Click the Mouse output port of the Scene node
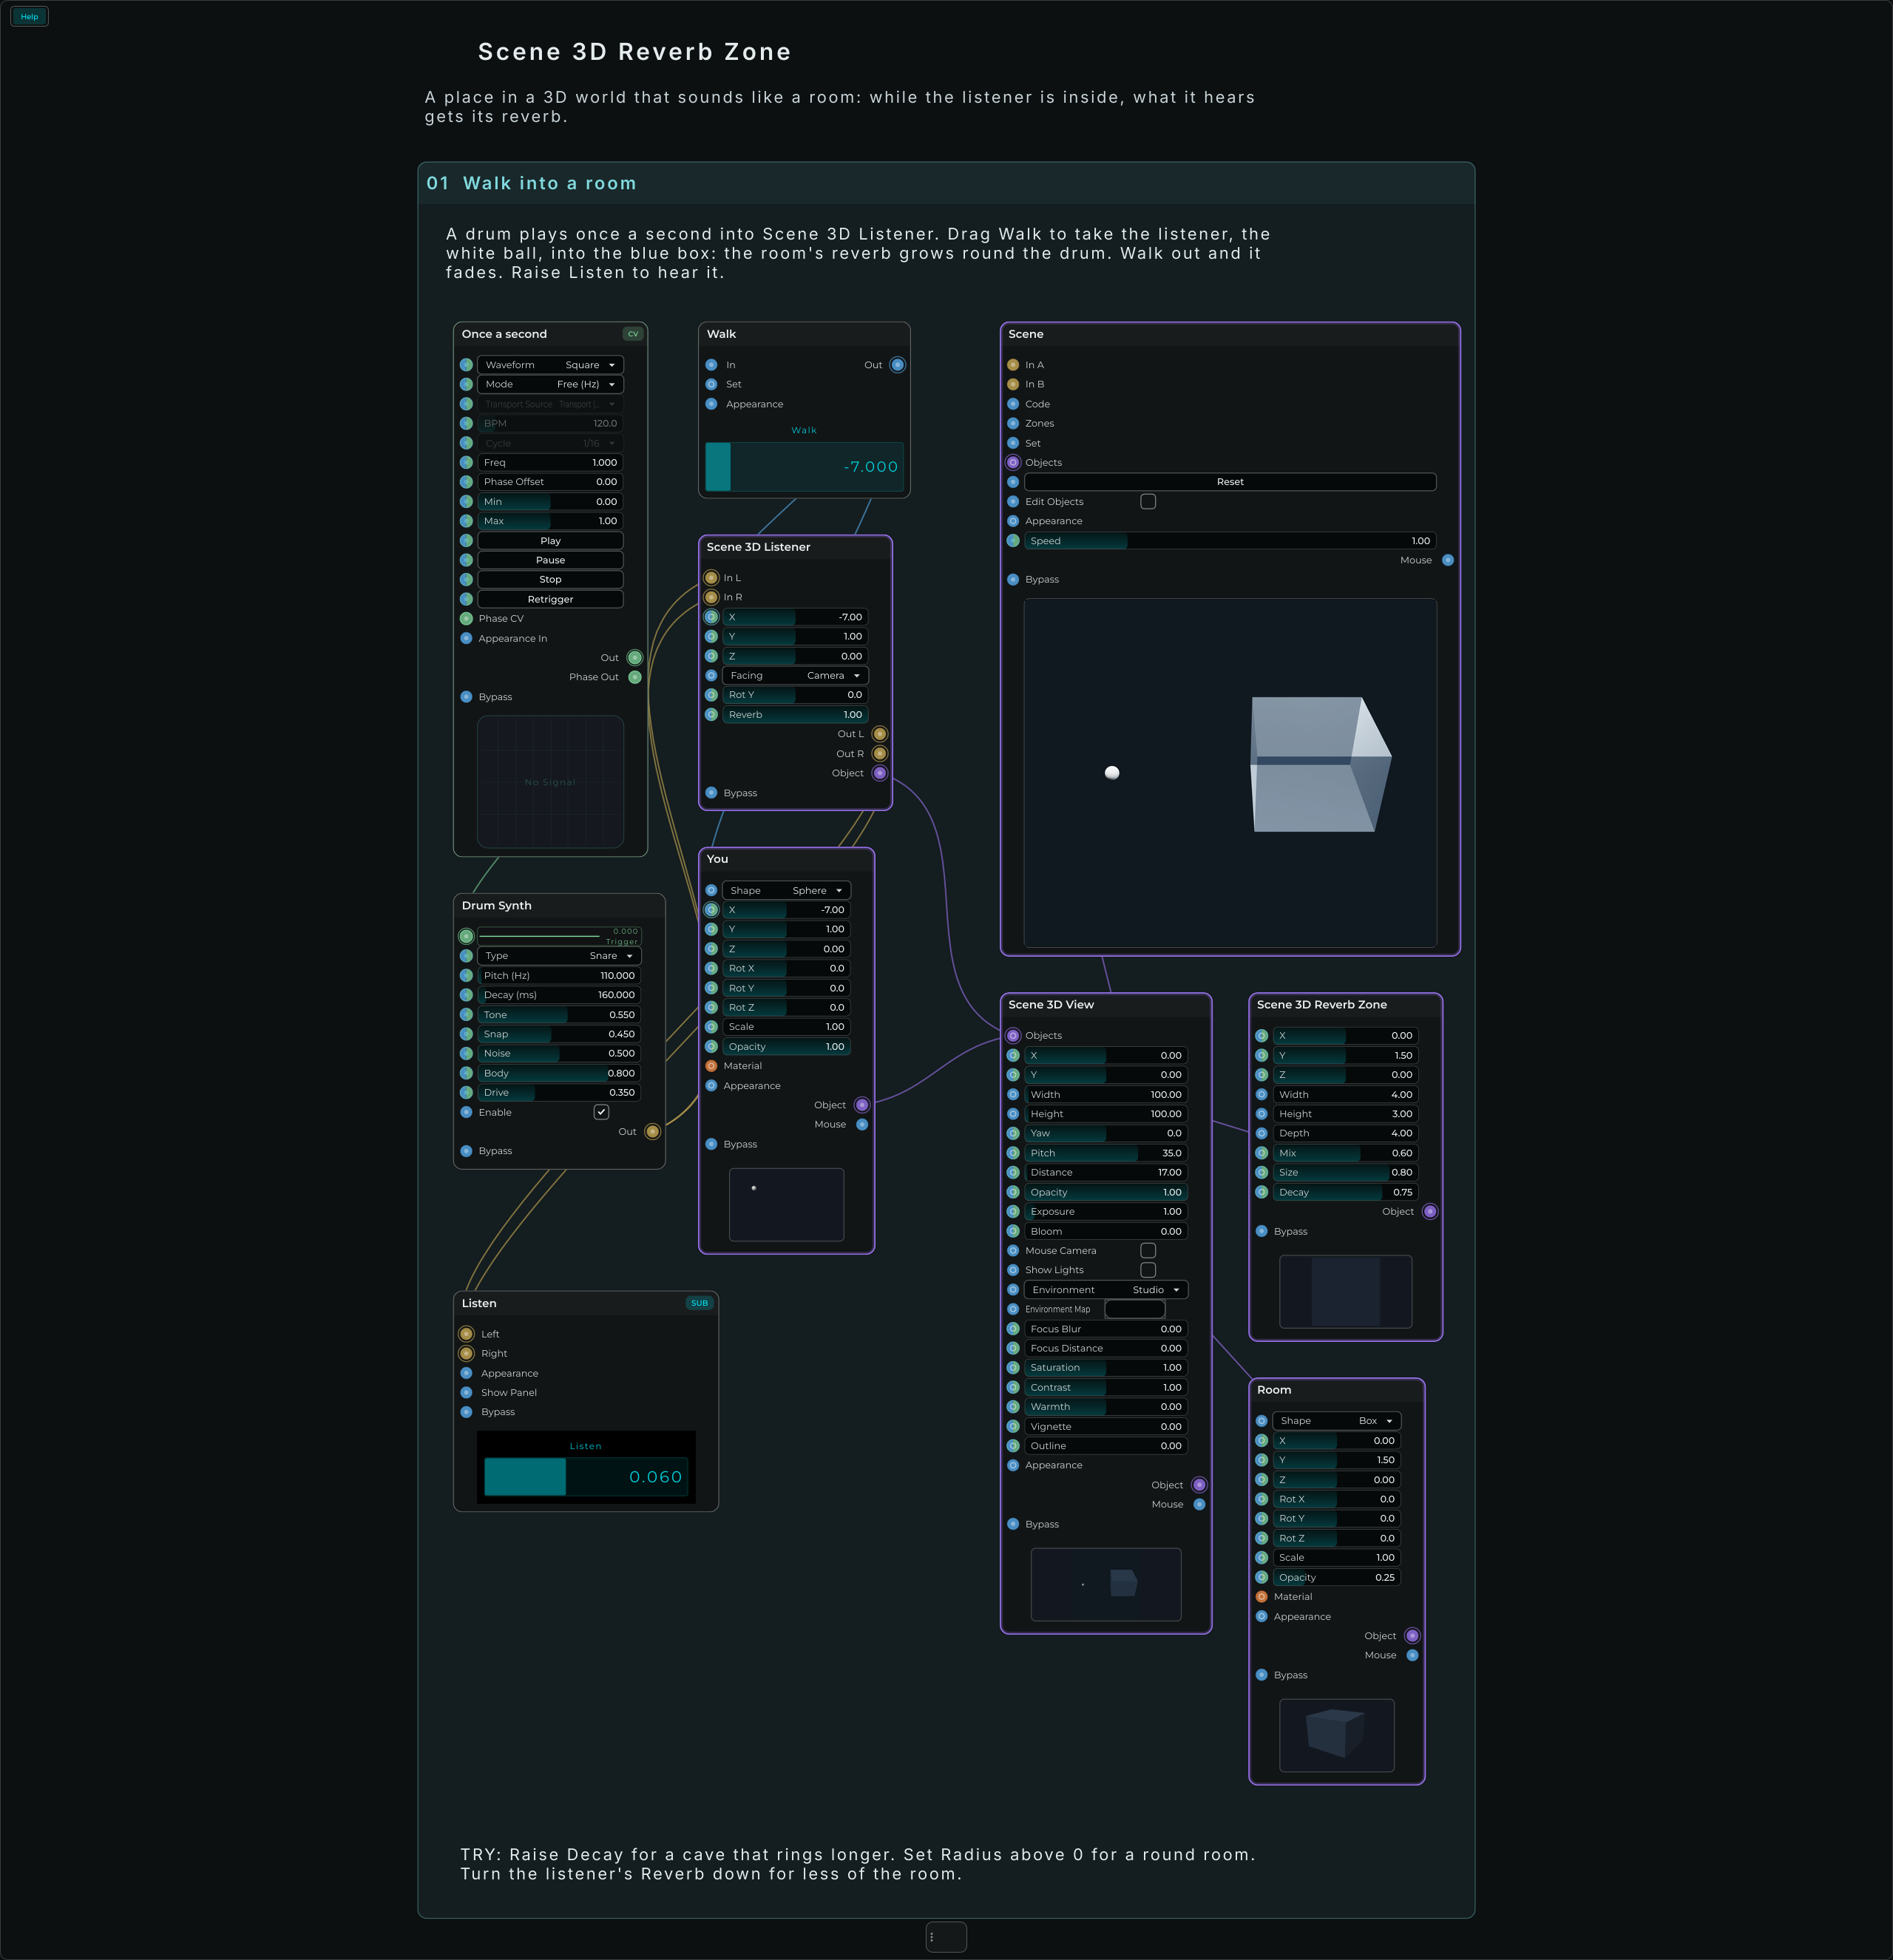This screenshot has width=1893, height=1960. pyautogui.click(x=1448, y=560)
